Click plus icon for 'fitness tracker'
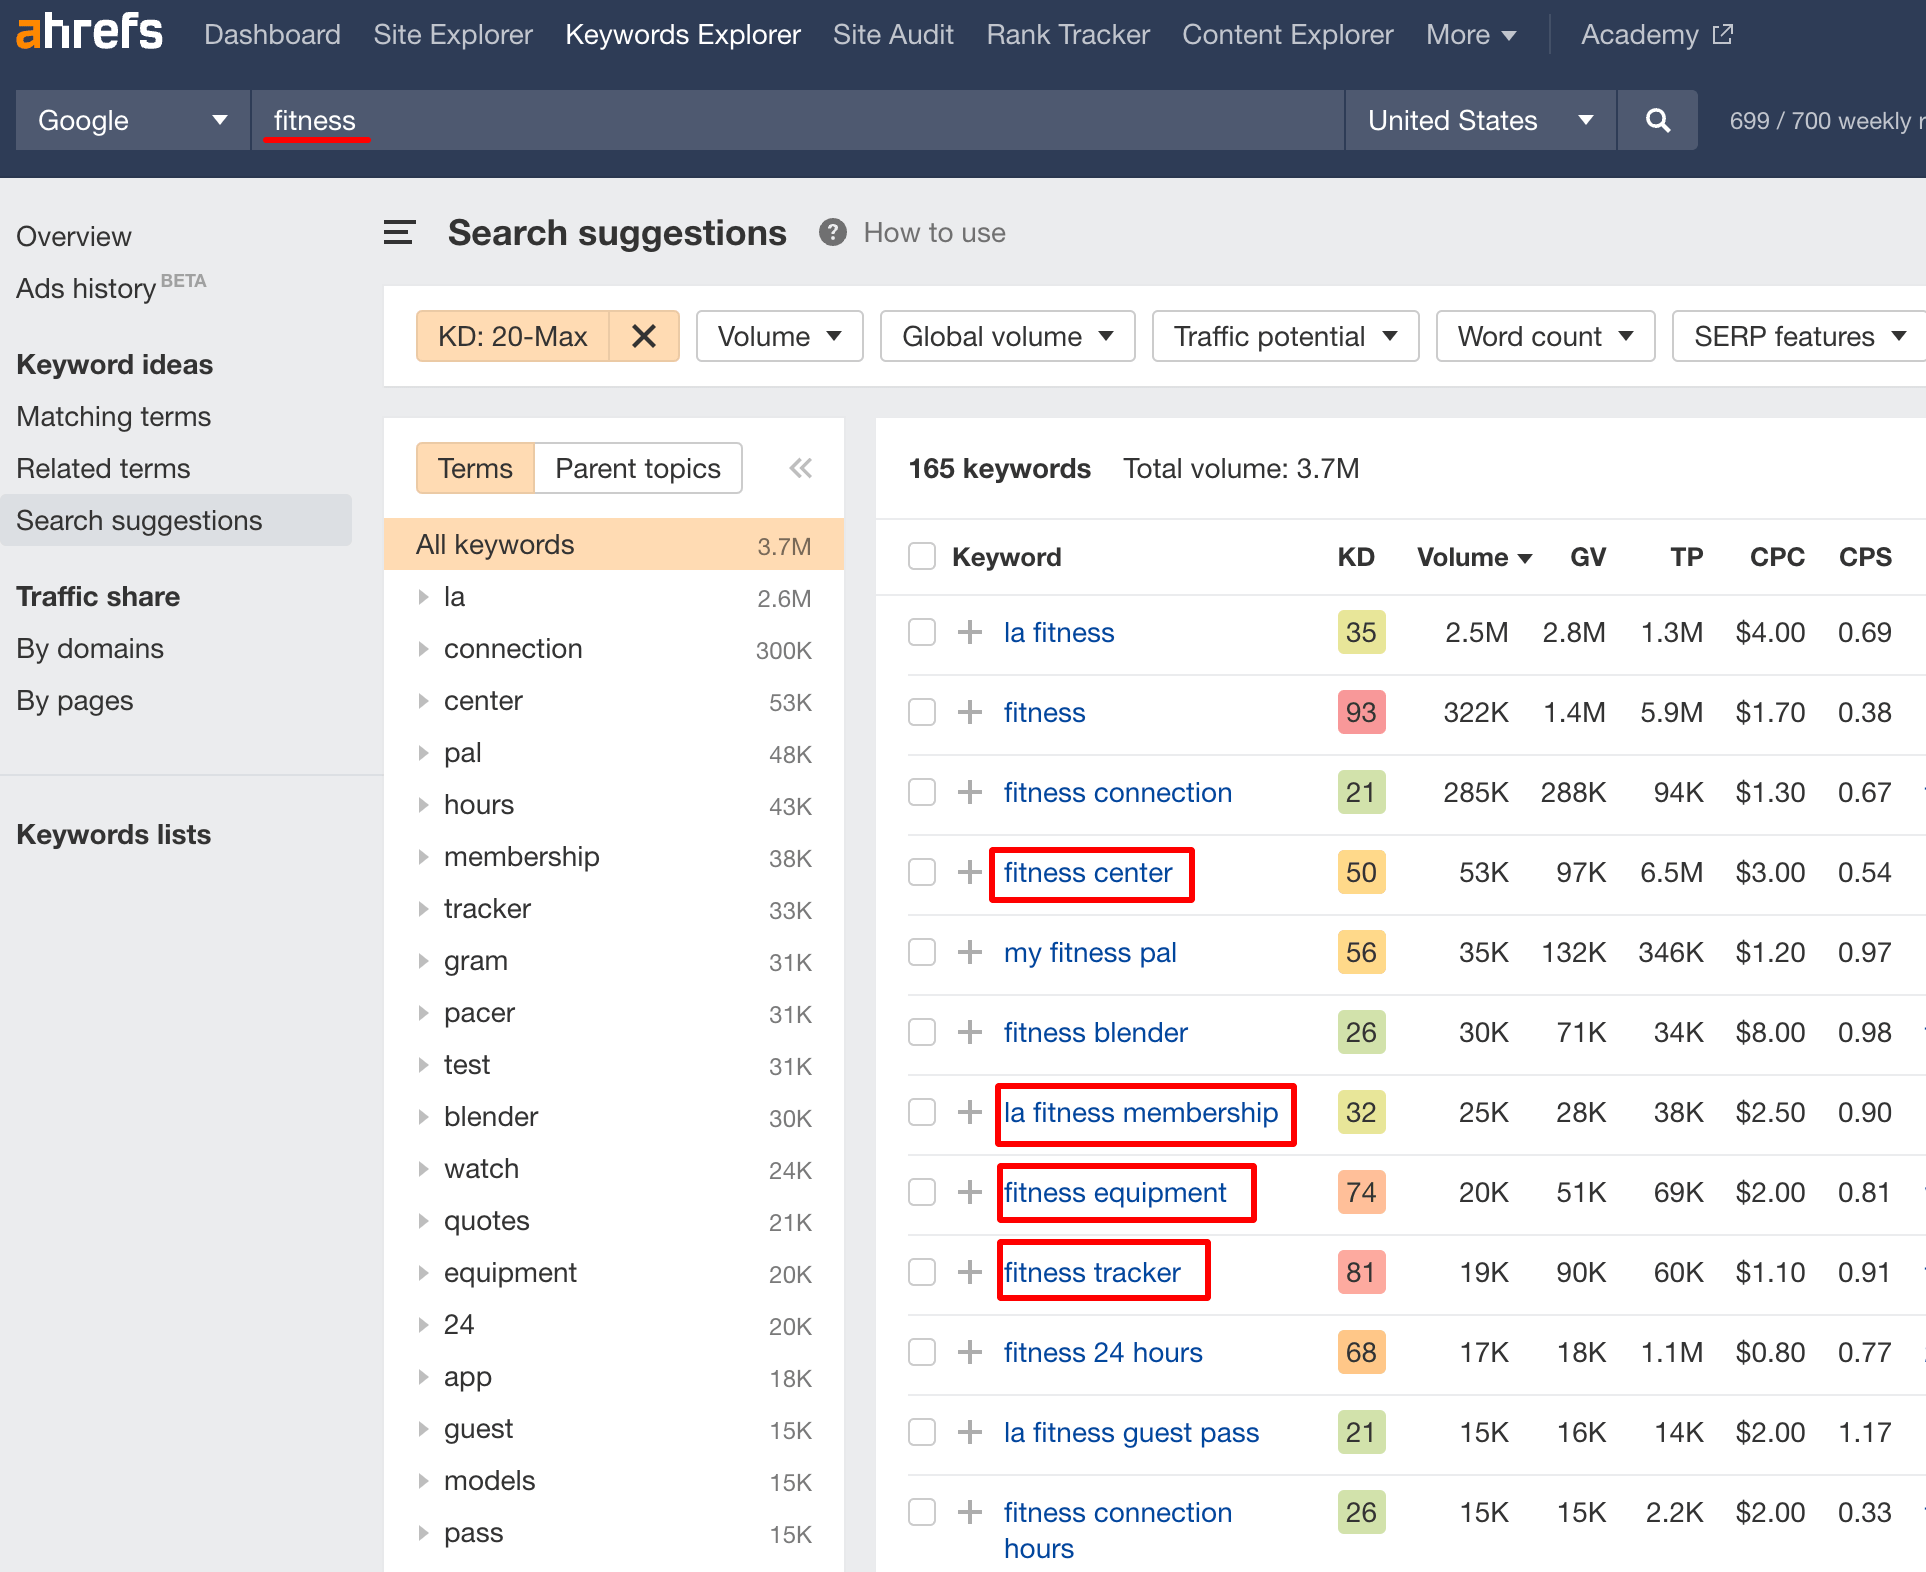 pyautogui.click(x=969, y=1272)
